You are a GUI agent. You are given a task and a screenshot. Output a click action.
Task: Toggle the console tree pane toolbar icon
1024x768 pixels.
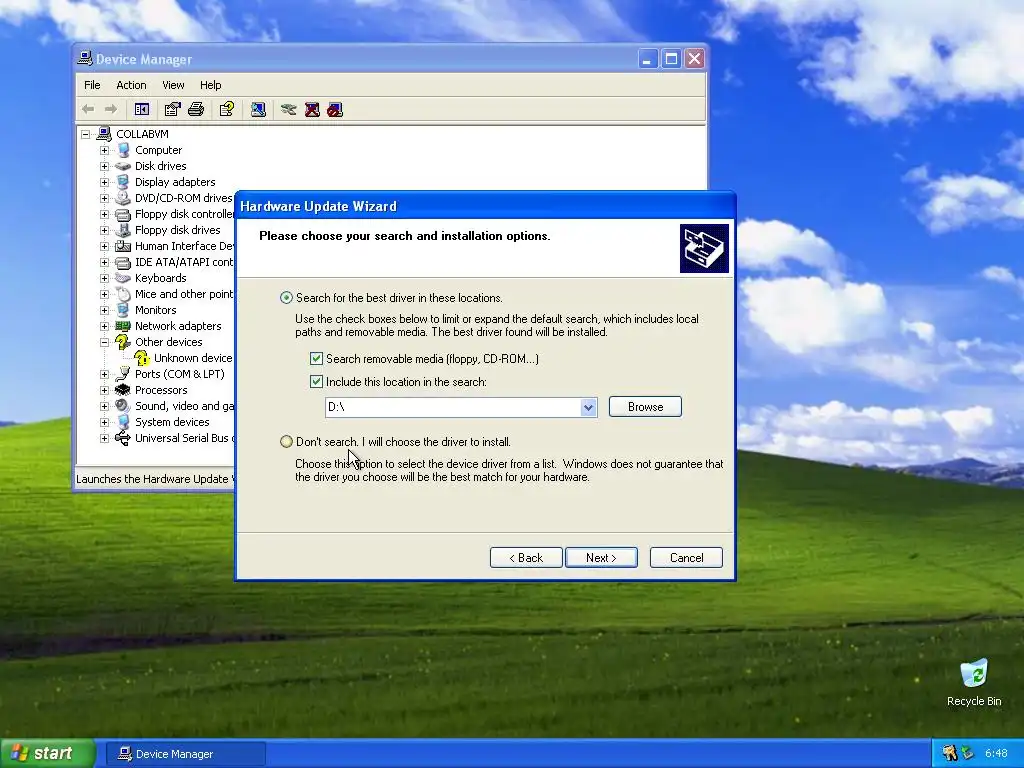[142, 109]
